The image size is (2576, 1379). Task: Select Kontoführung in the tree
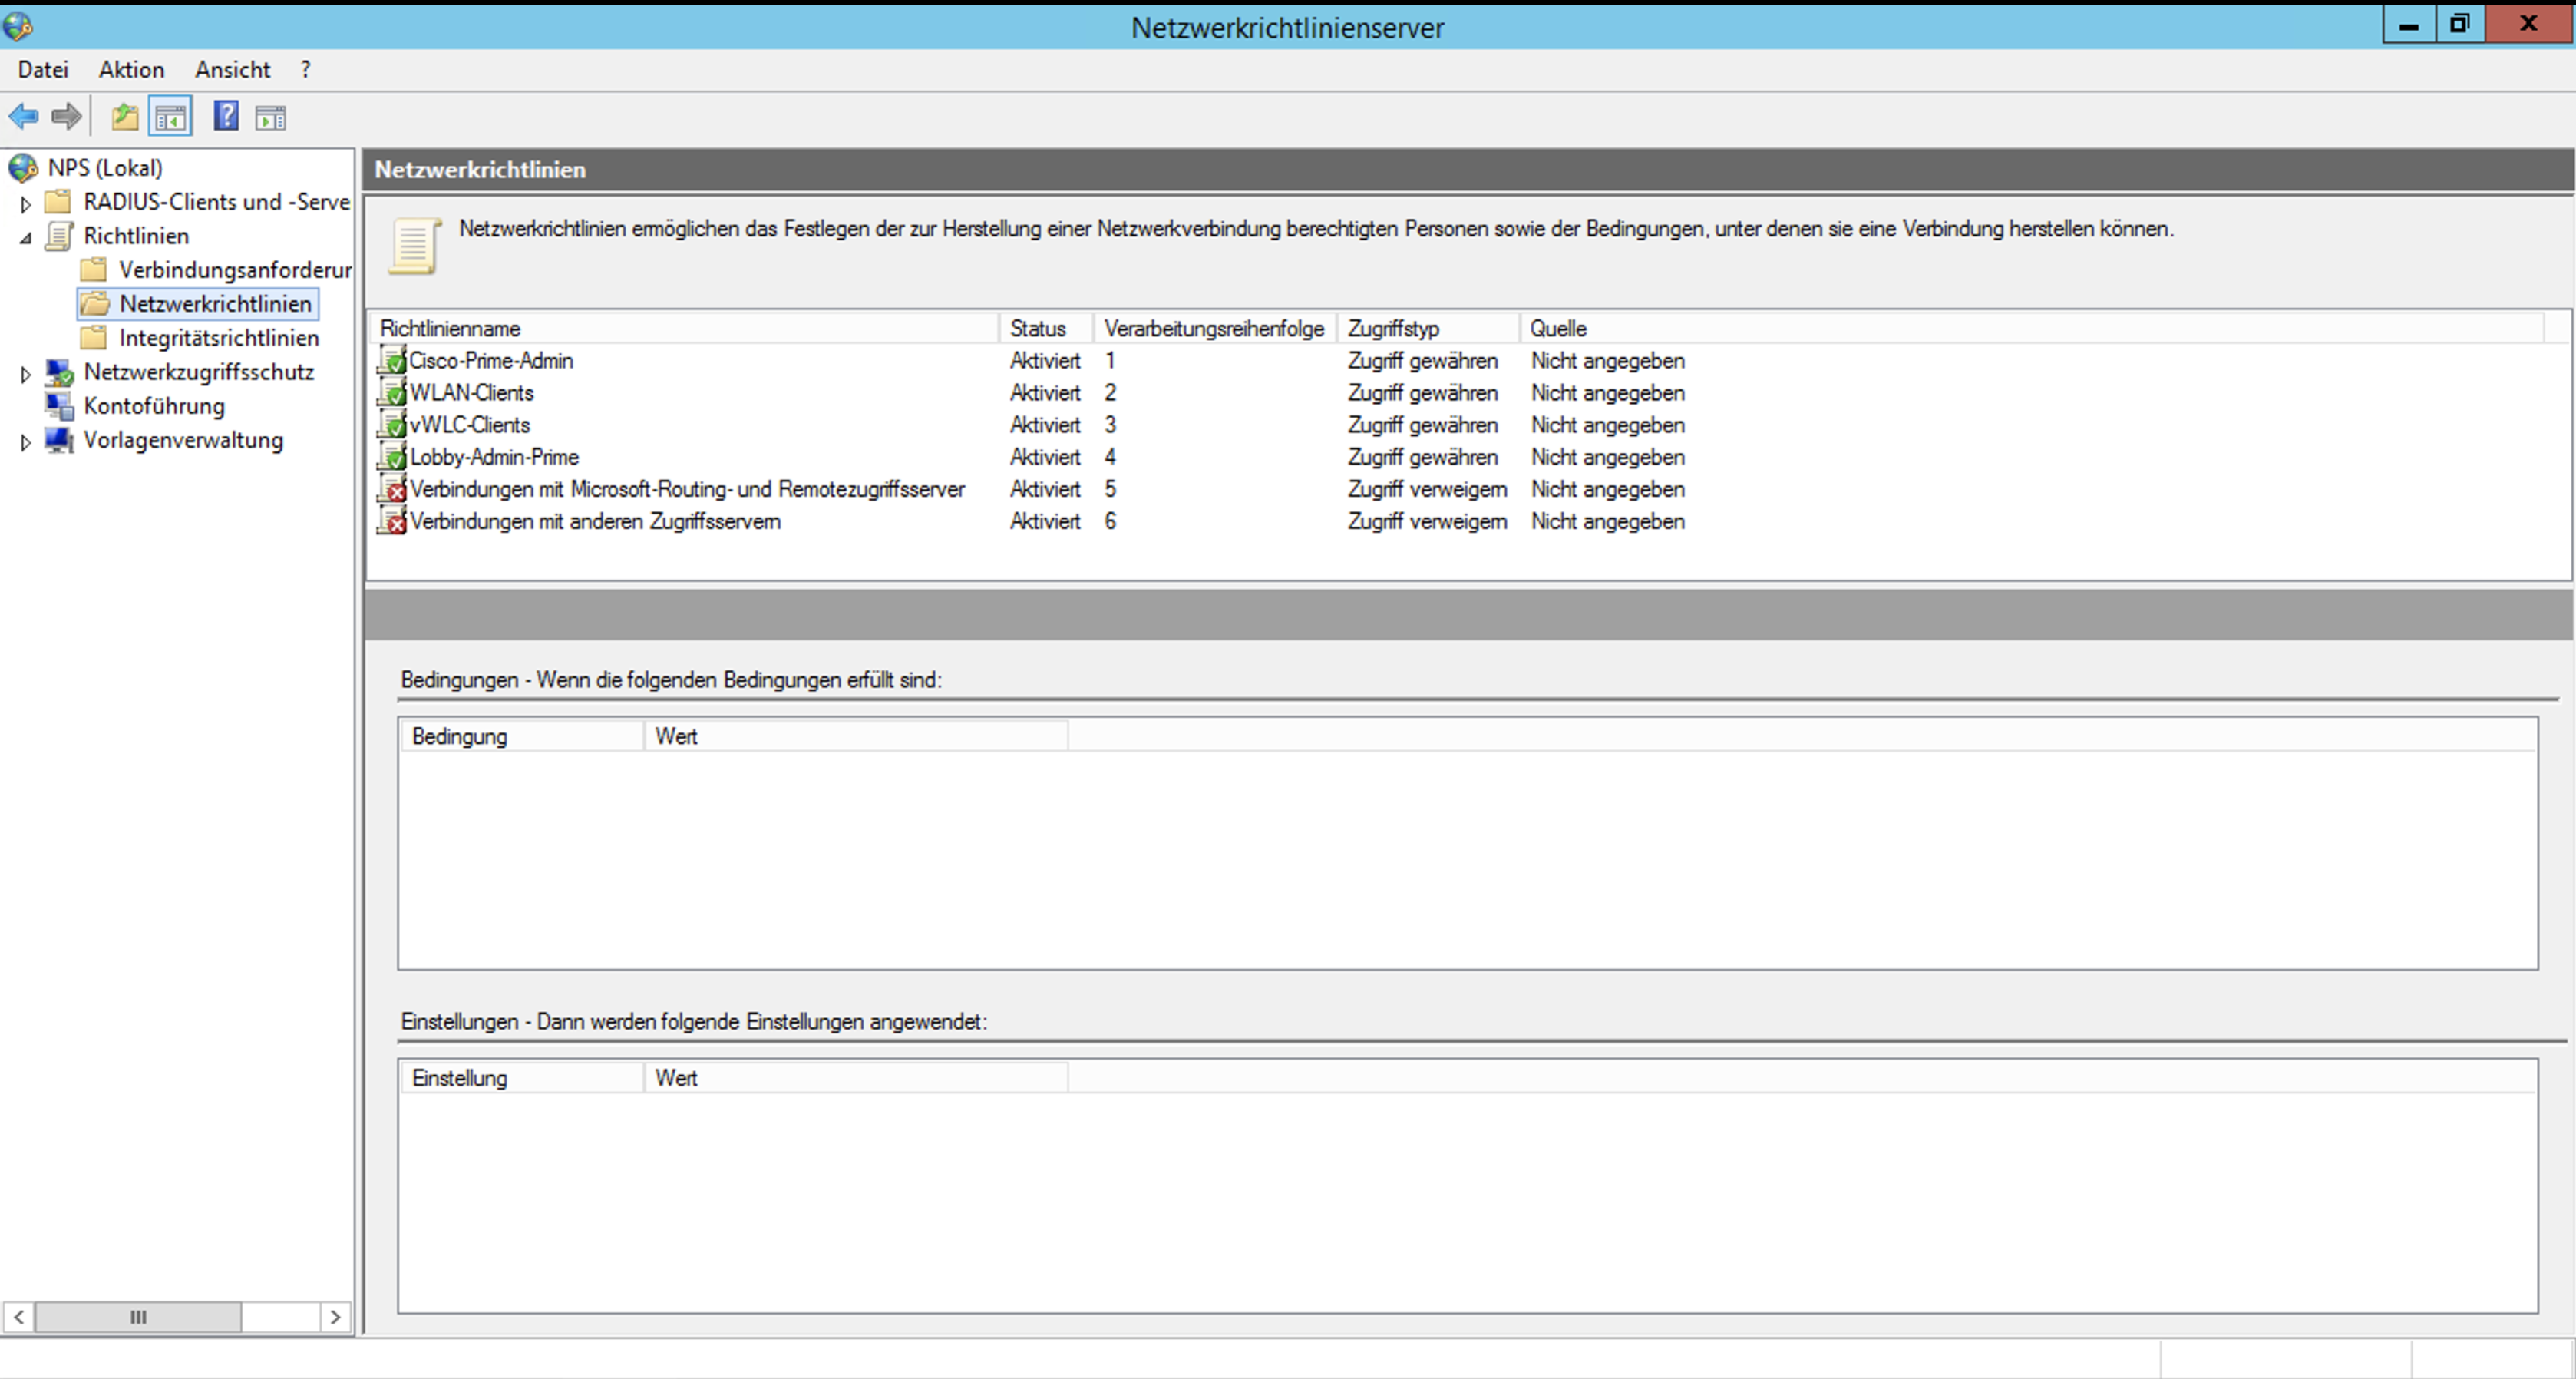(x=154, y=406)
